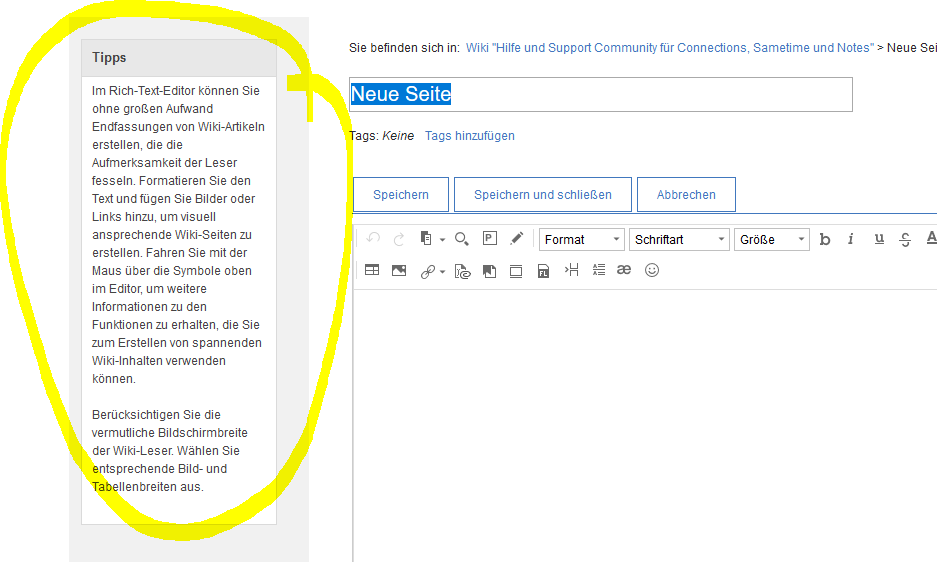Open the Schriftart font dropdown

[679, 240]
